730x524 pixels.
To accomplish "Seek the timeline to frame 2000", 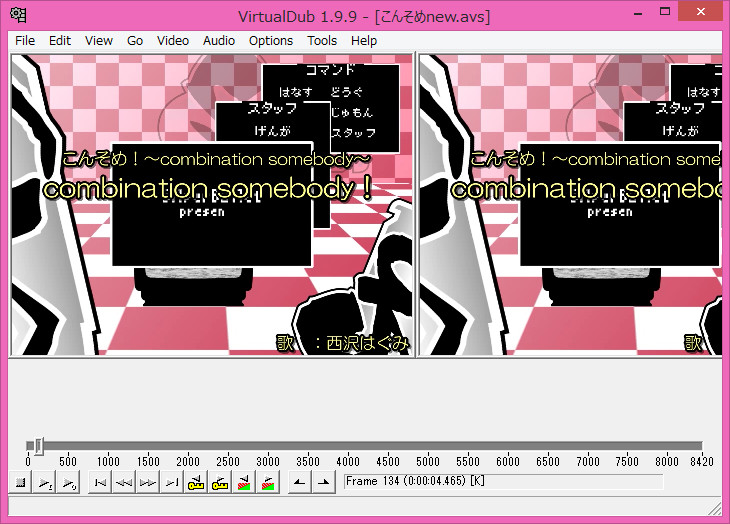I will pos(188,446).
